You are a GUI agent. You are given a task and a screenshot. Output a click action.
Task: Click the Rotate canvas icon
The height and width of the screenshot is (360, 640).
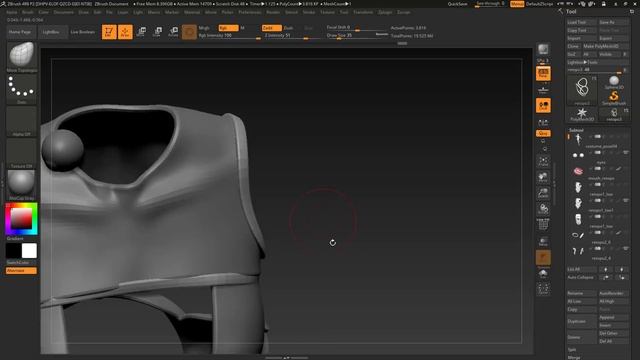pos(543,209)
